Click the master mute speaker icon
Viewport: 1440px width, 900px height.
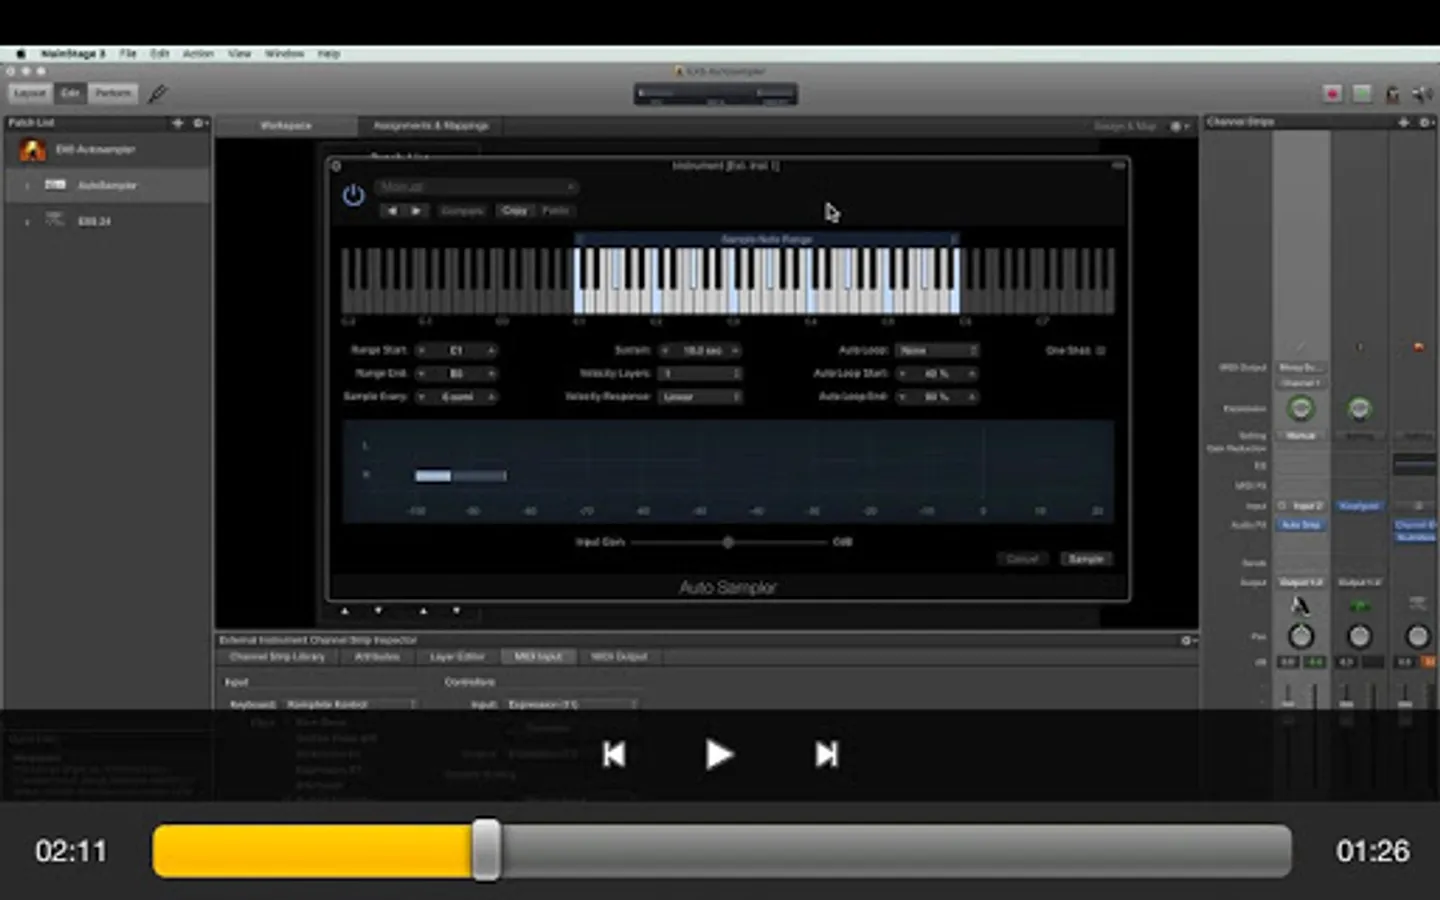pyautogui.click(x=1421, y=94)
